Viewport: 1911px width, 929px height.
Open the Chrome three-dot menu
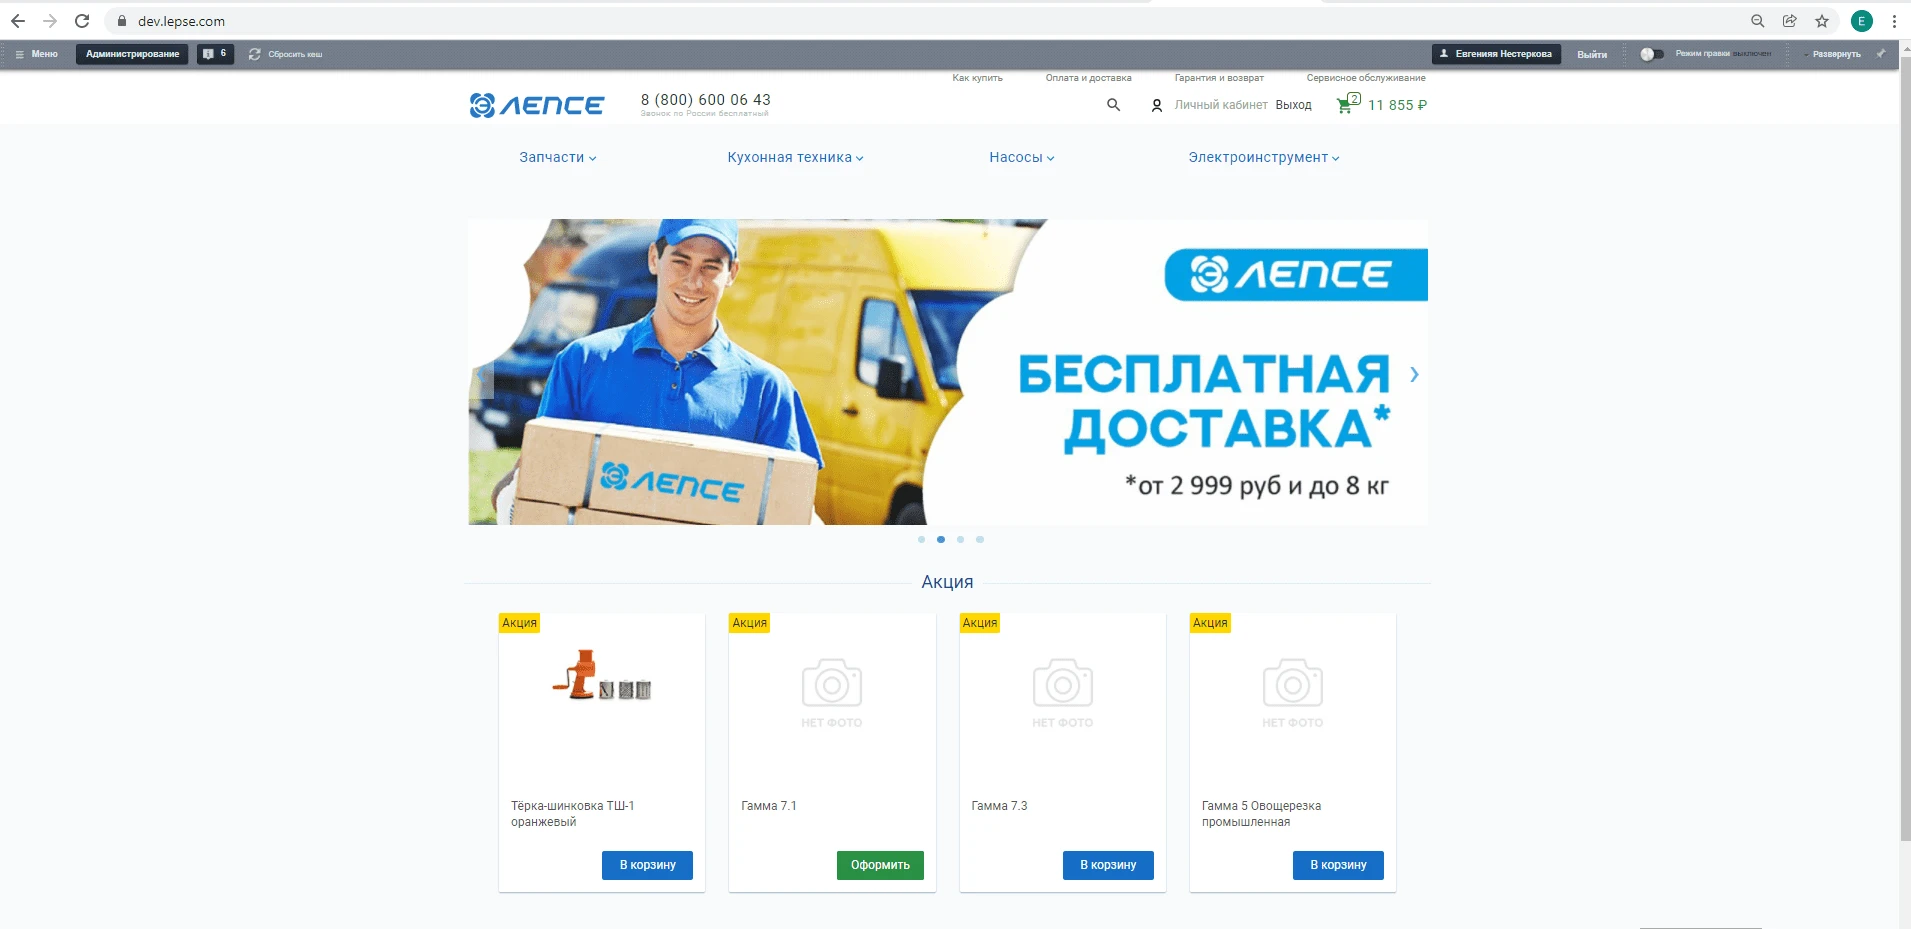point(1893,21)
